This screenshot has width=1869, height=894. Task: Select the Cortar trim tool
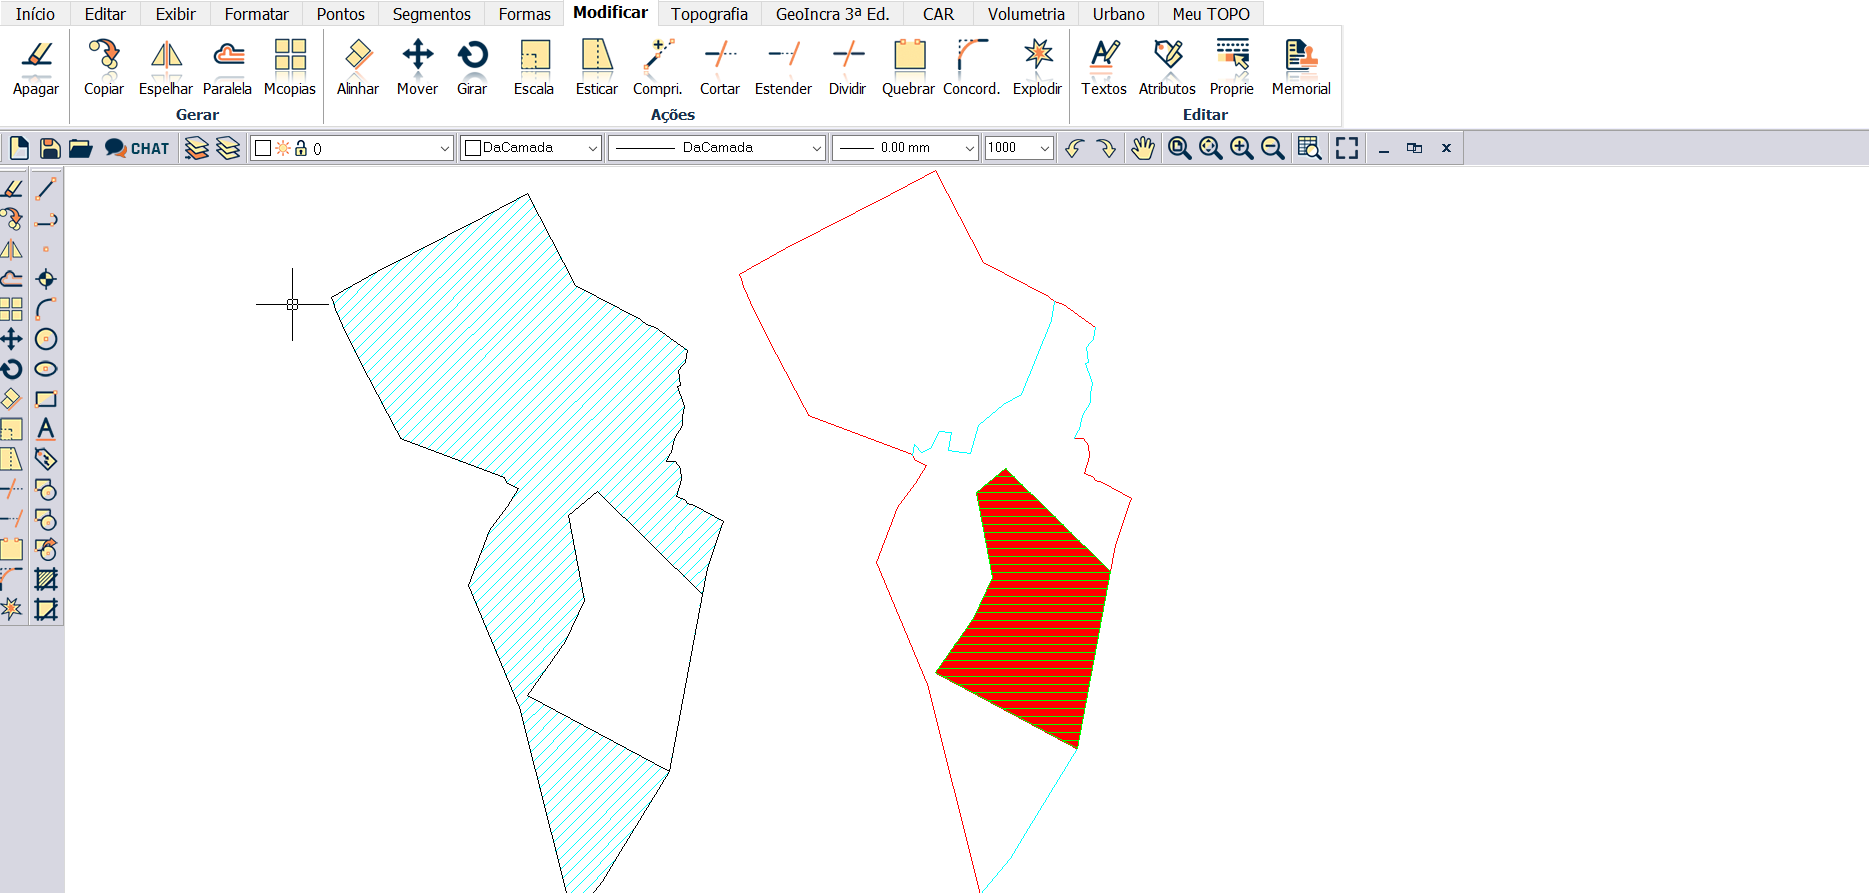pos(719,67)
